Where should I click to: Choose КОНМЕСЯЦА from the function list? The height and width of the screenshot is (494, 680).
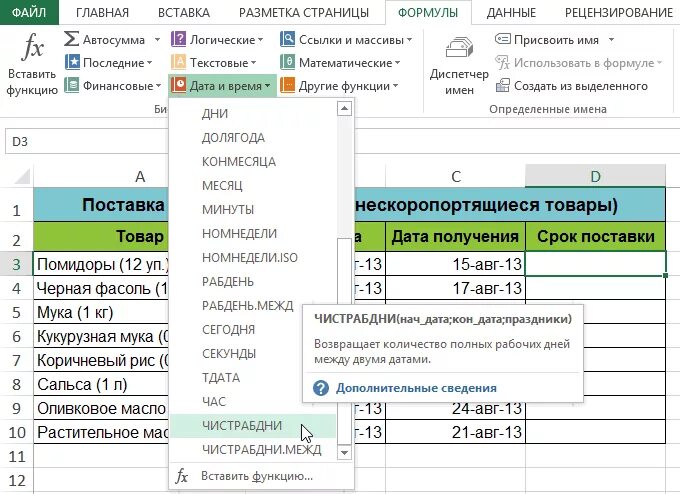click(253, 161)
